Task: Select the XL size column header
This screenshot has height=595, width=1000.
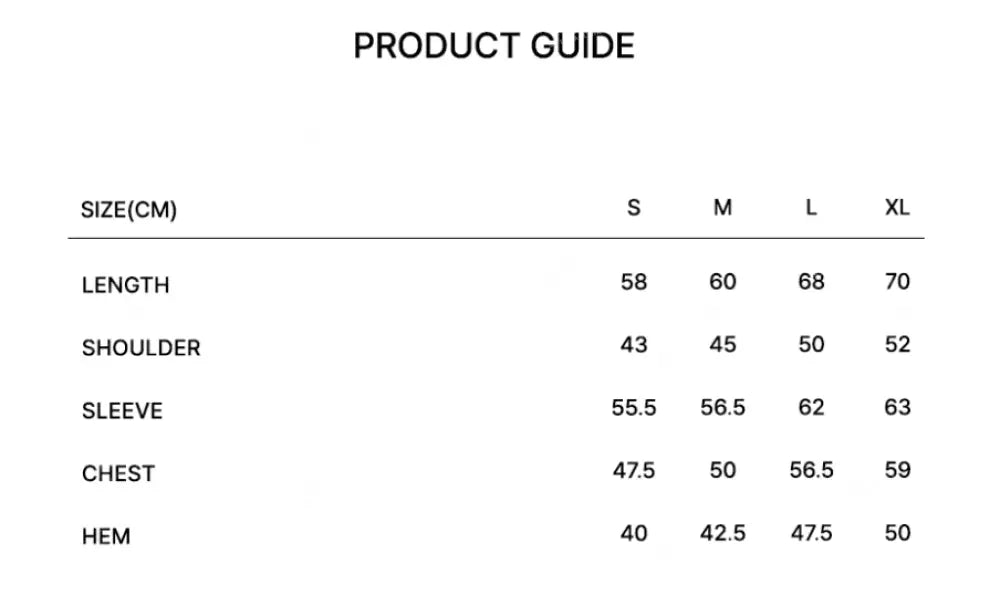Action: pos(897,208)
